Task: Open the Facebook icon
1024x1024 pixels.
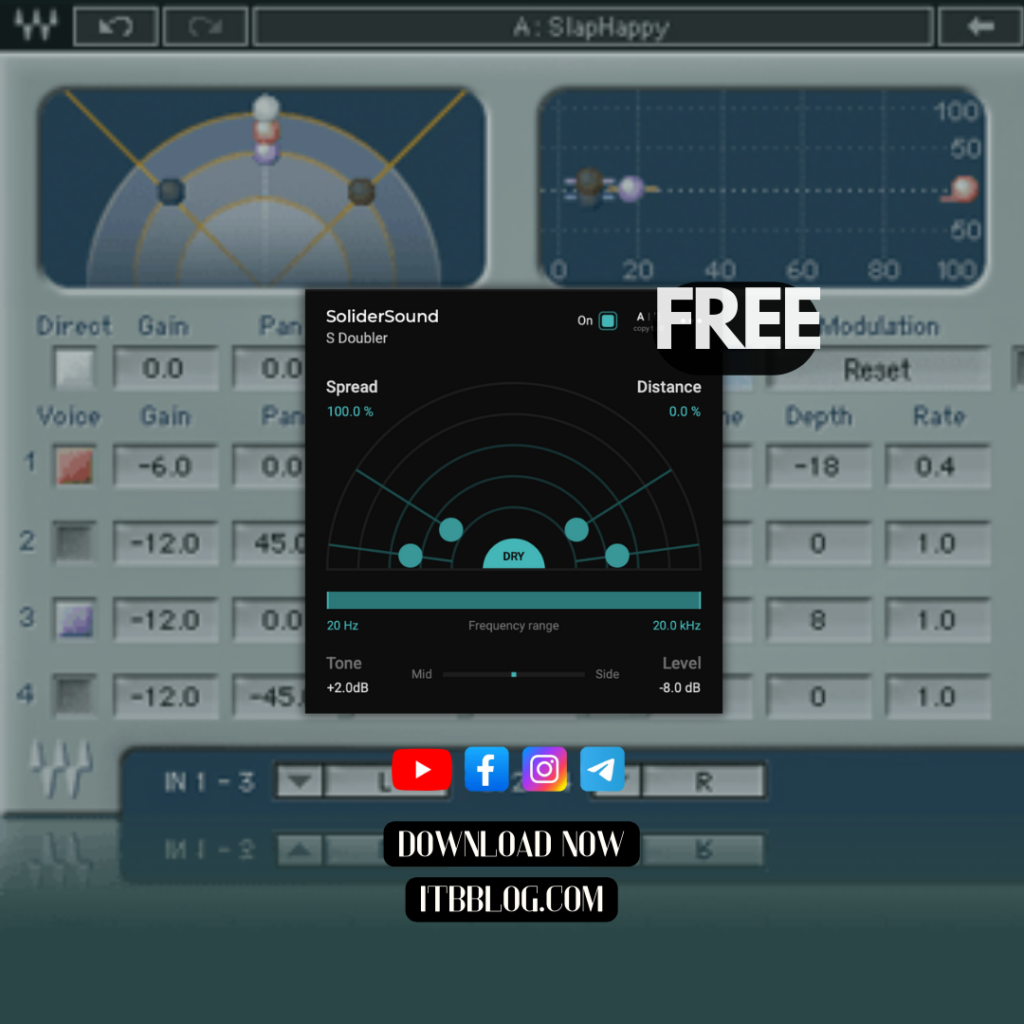Action: (486, 769)
